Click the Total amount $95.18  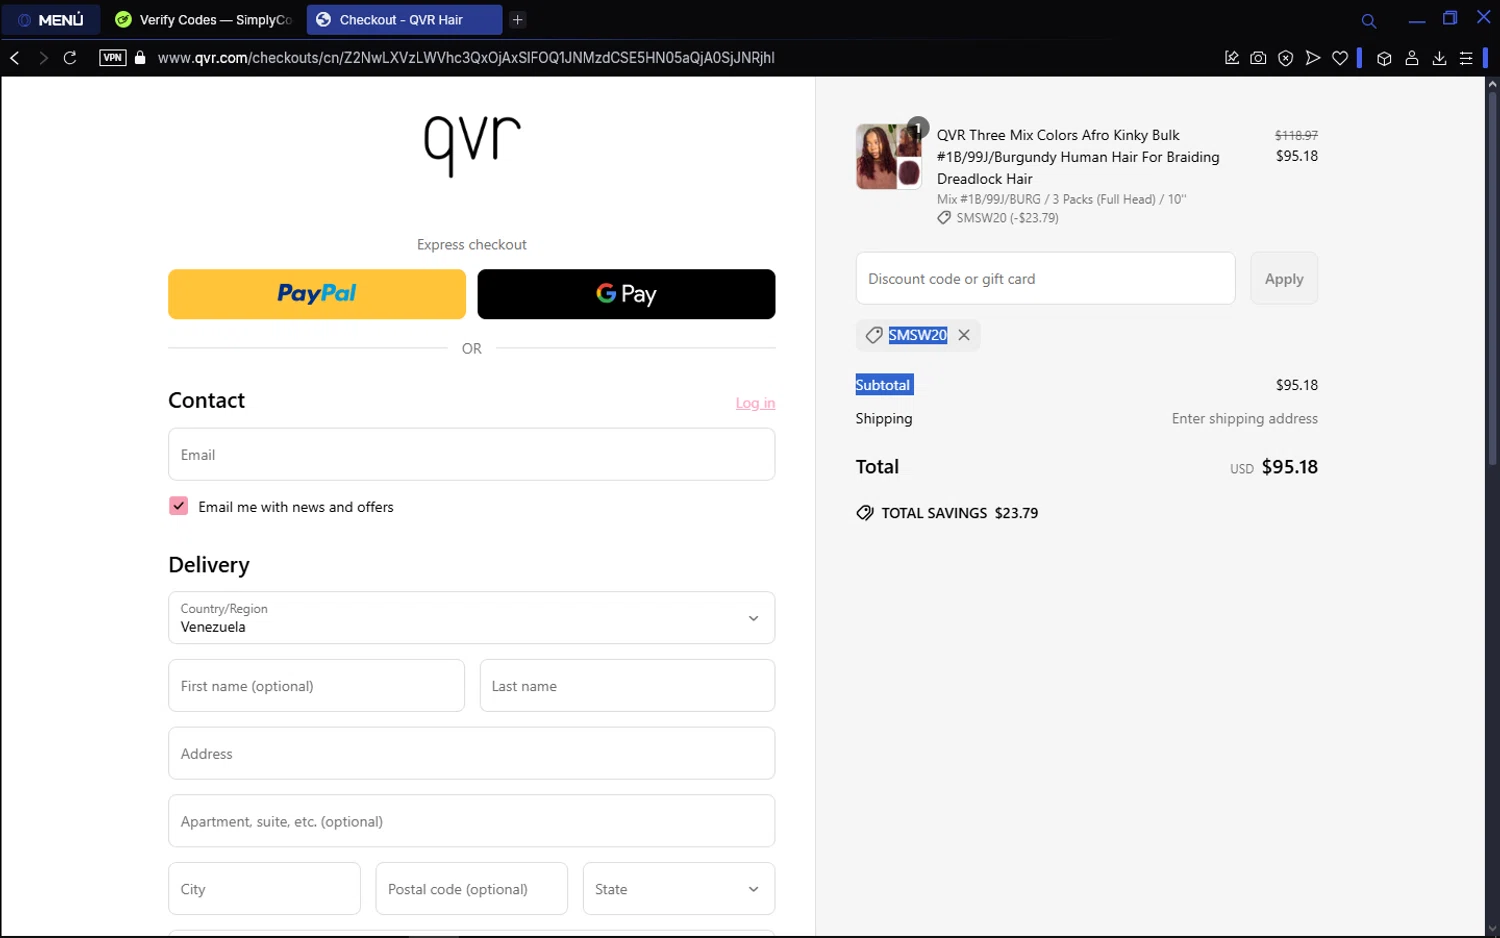pos(1289,467)
